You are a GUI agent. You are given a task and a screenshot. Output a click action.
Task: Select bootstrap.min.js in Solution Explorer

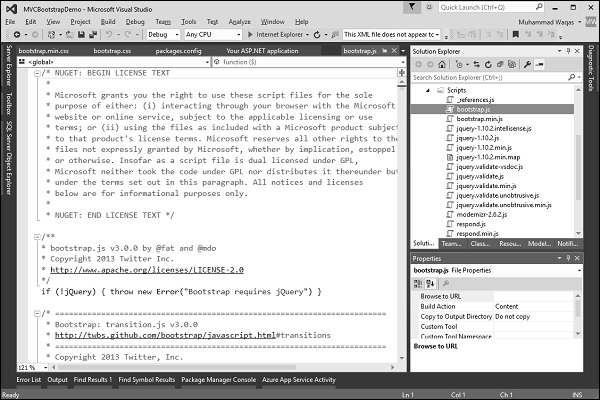click(479, 119)
